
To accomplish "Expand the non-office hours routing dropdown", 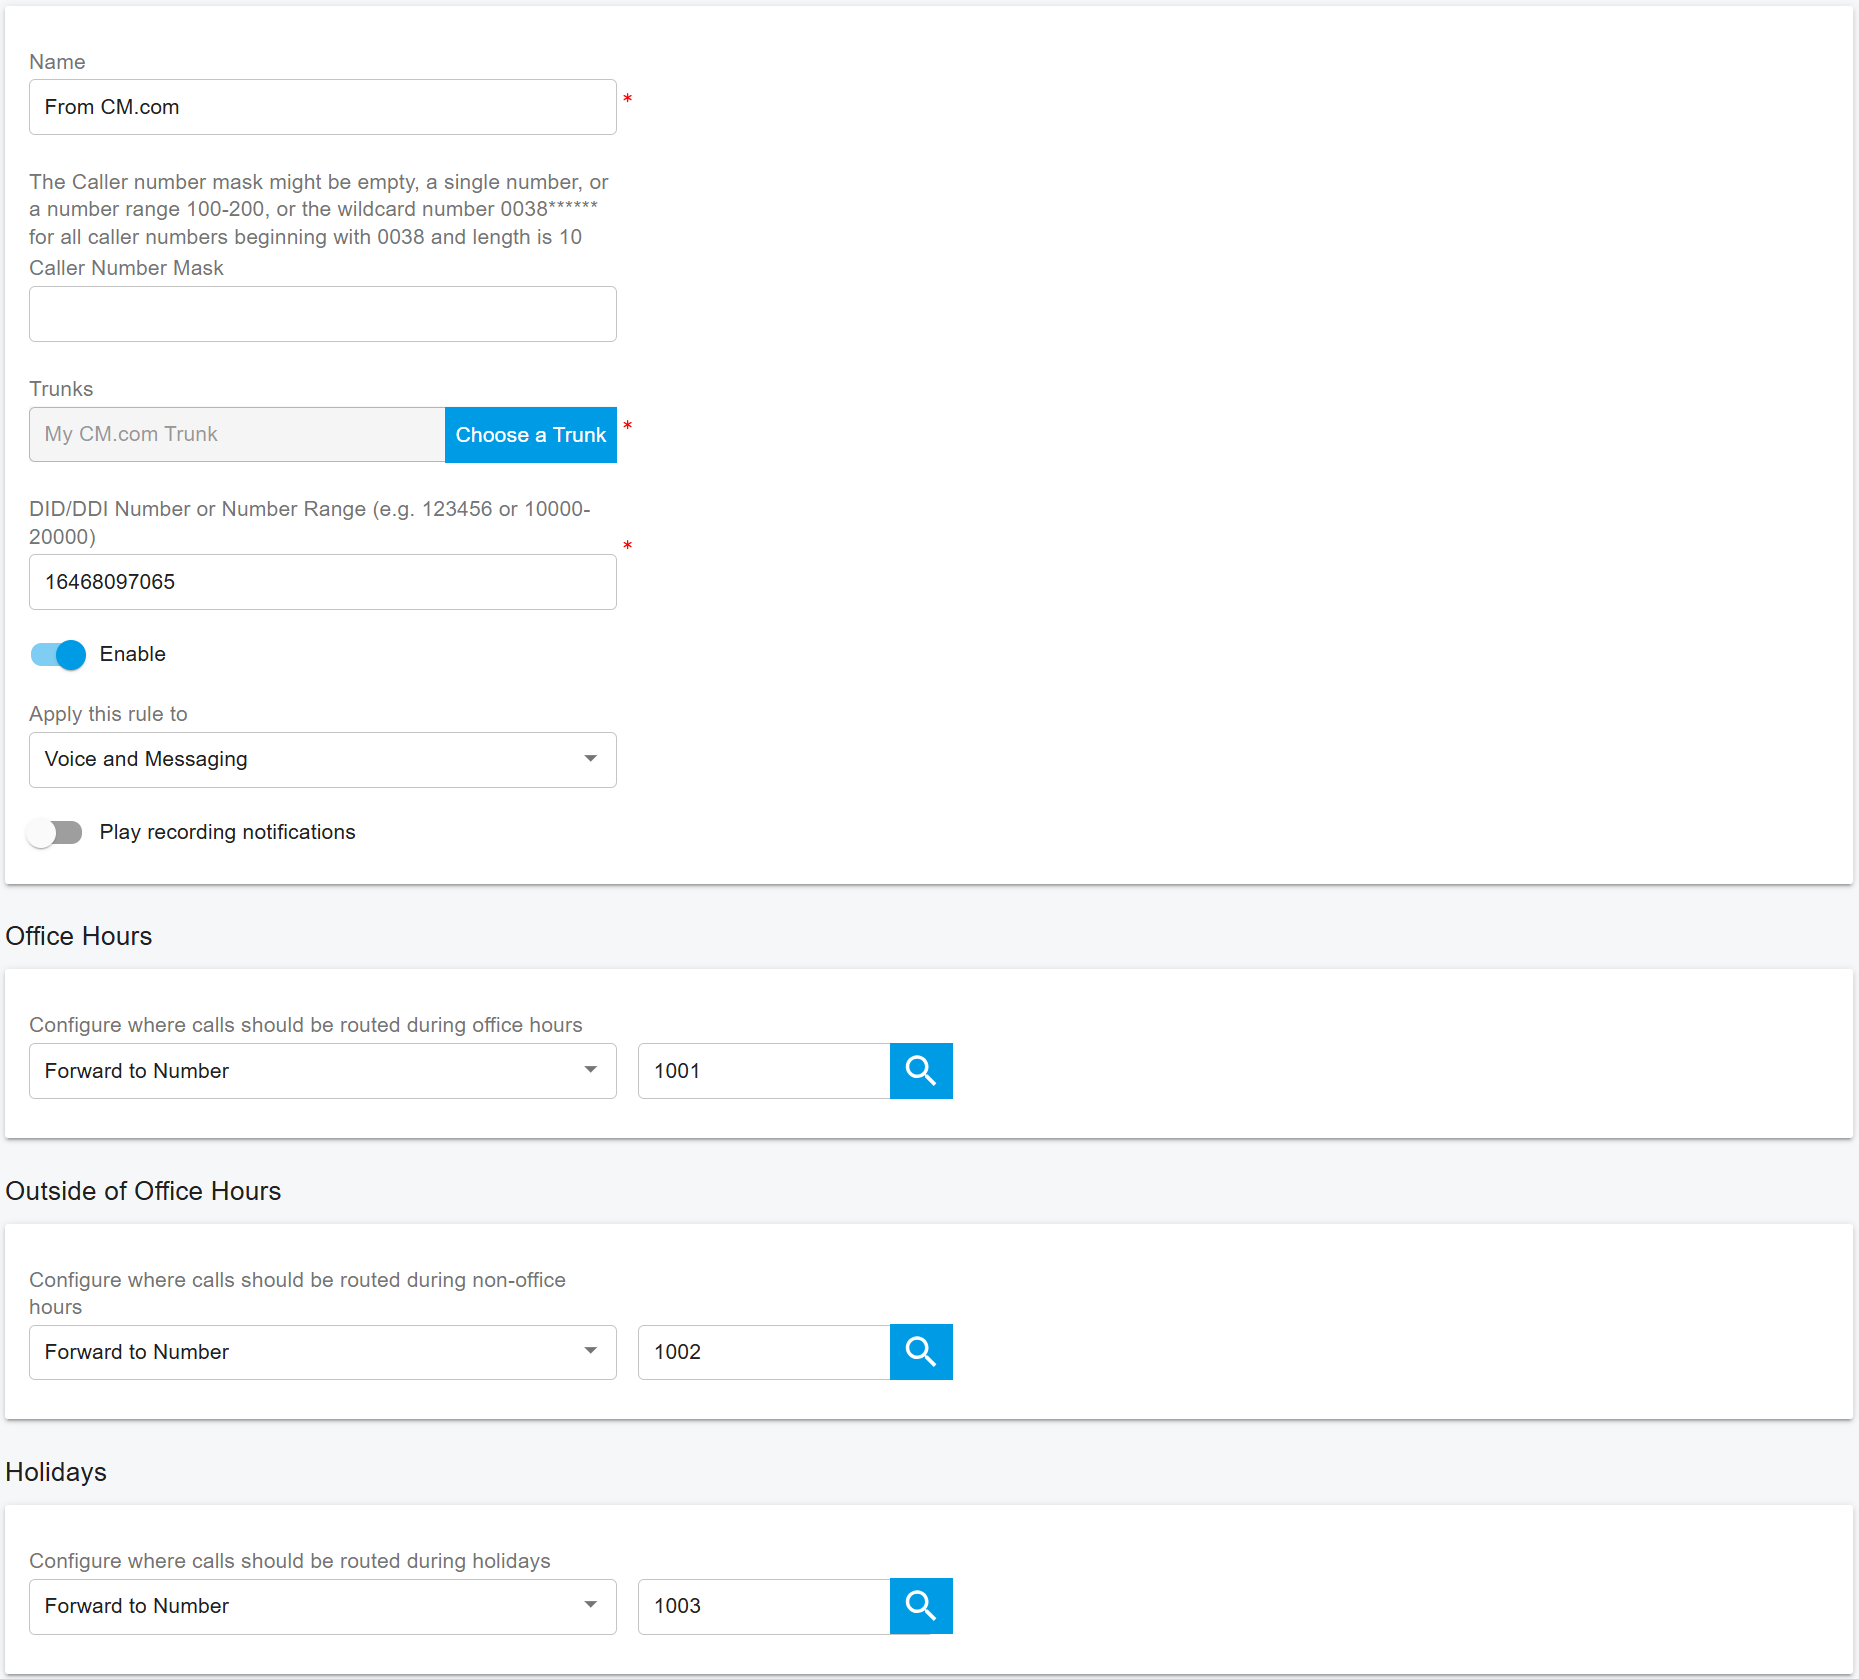I will (x=322, y=1352).
